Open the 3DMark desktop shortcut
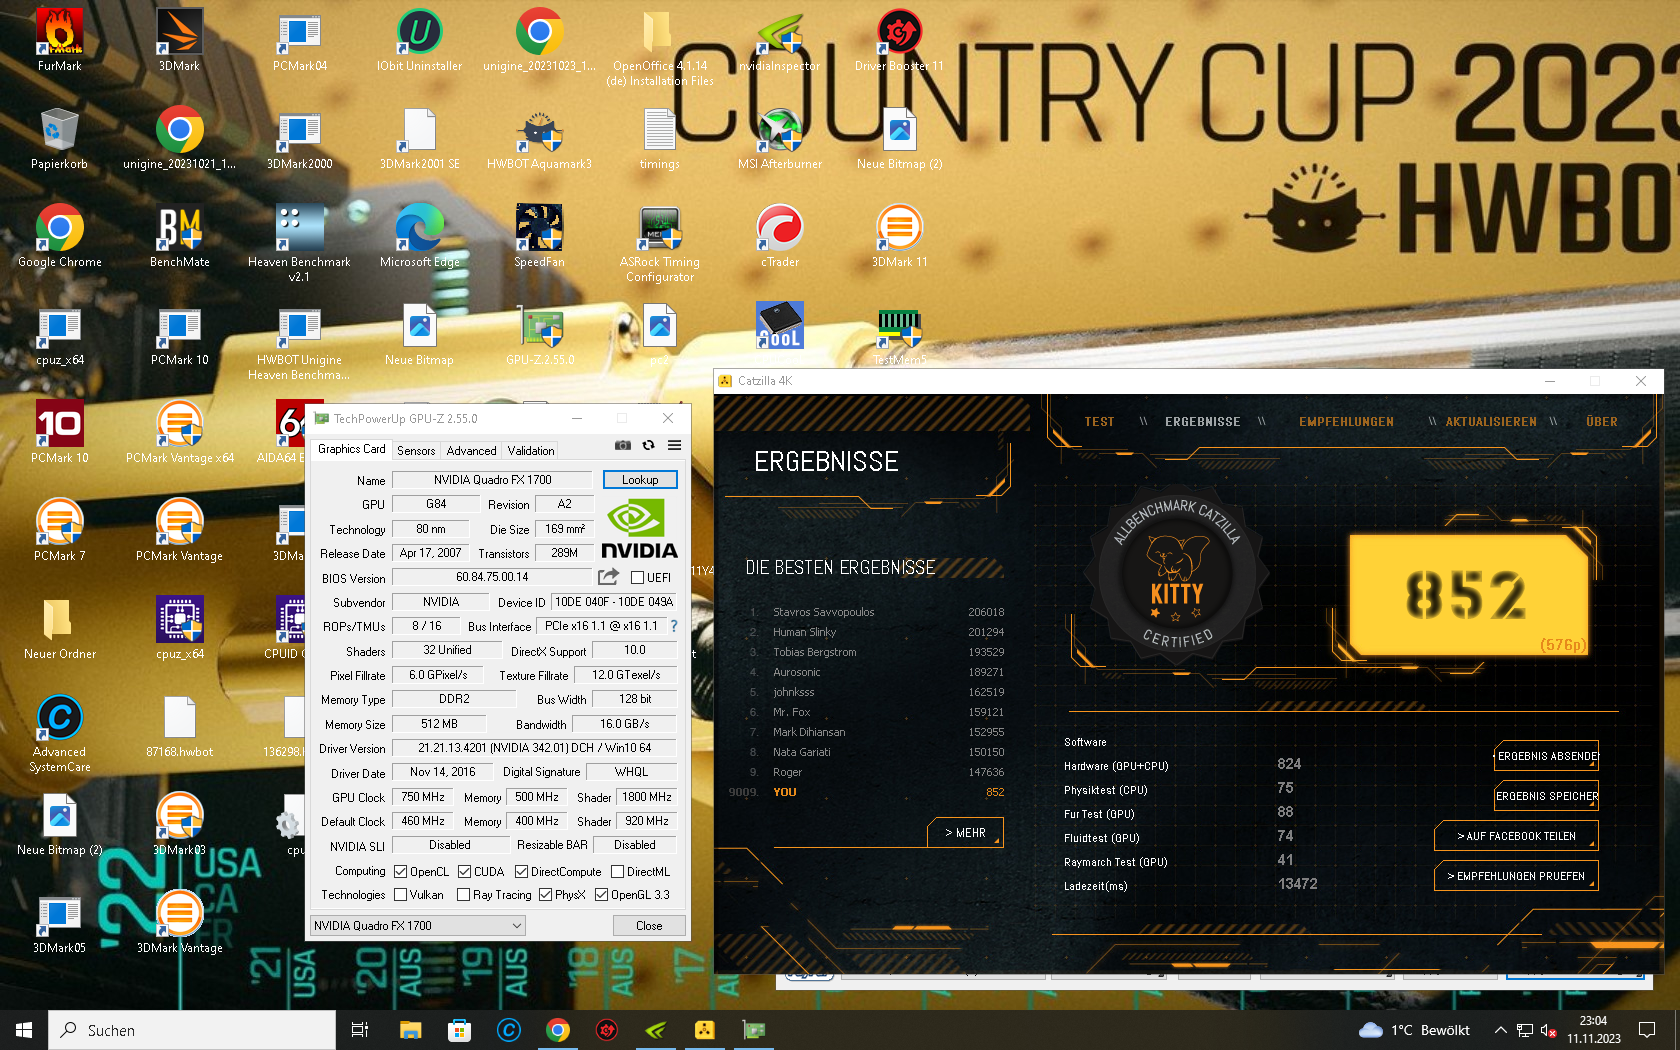1680x1050 pixels. tap(180, 40)
